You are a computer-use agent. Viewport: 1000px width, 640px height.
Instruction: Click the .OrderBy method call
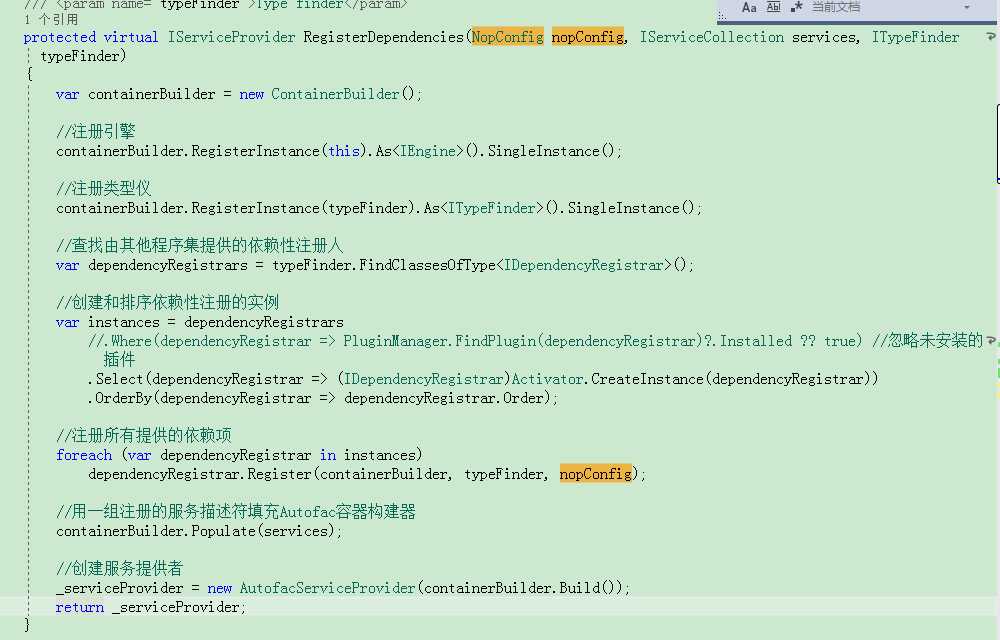click(x=124, y=398)
